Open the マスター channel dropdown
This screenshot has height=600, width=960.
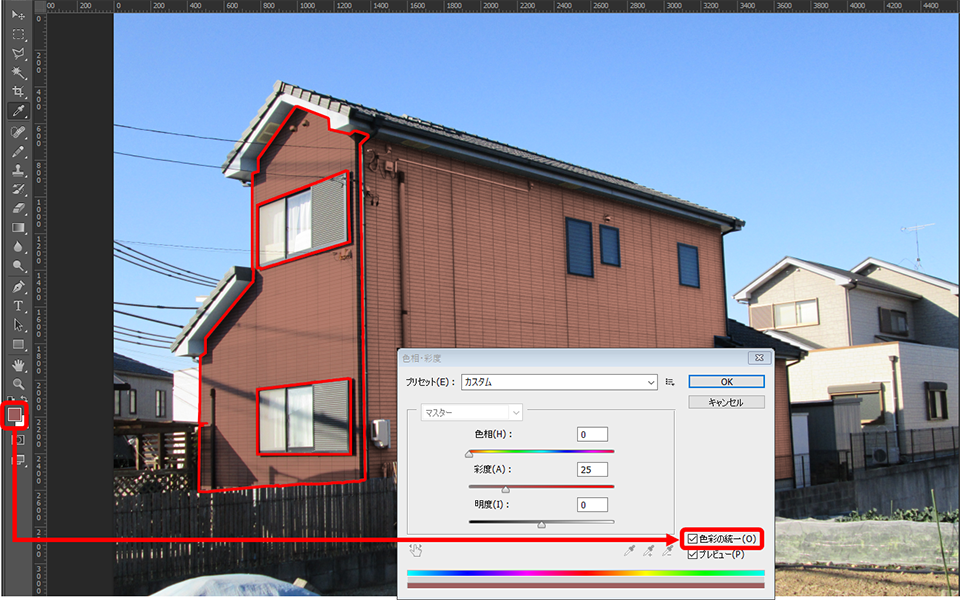point(471,413)
